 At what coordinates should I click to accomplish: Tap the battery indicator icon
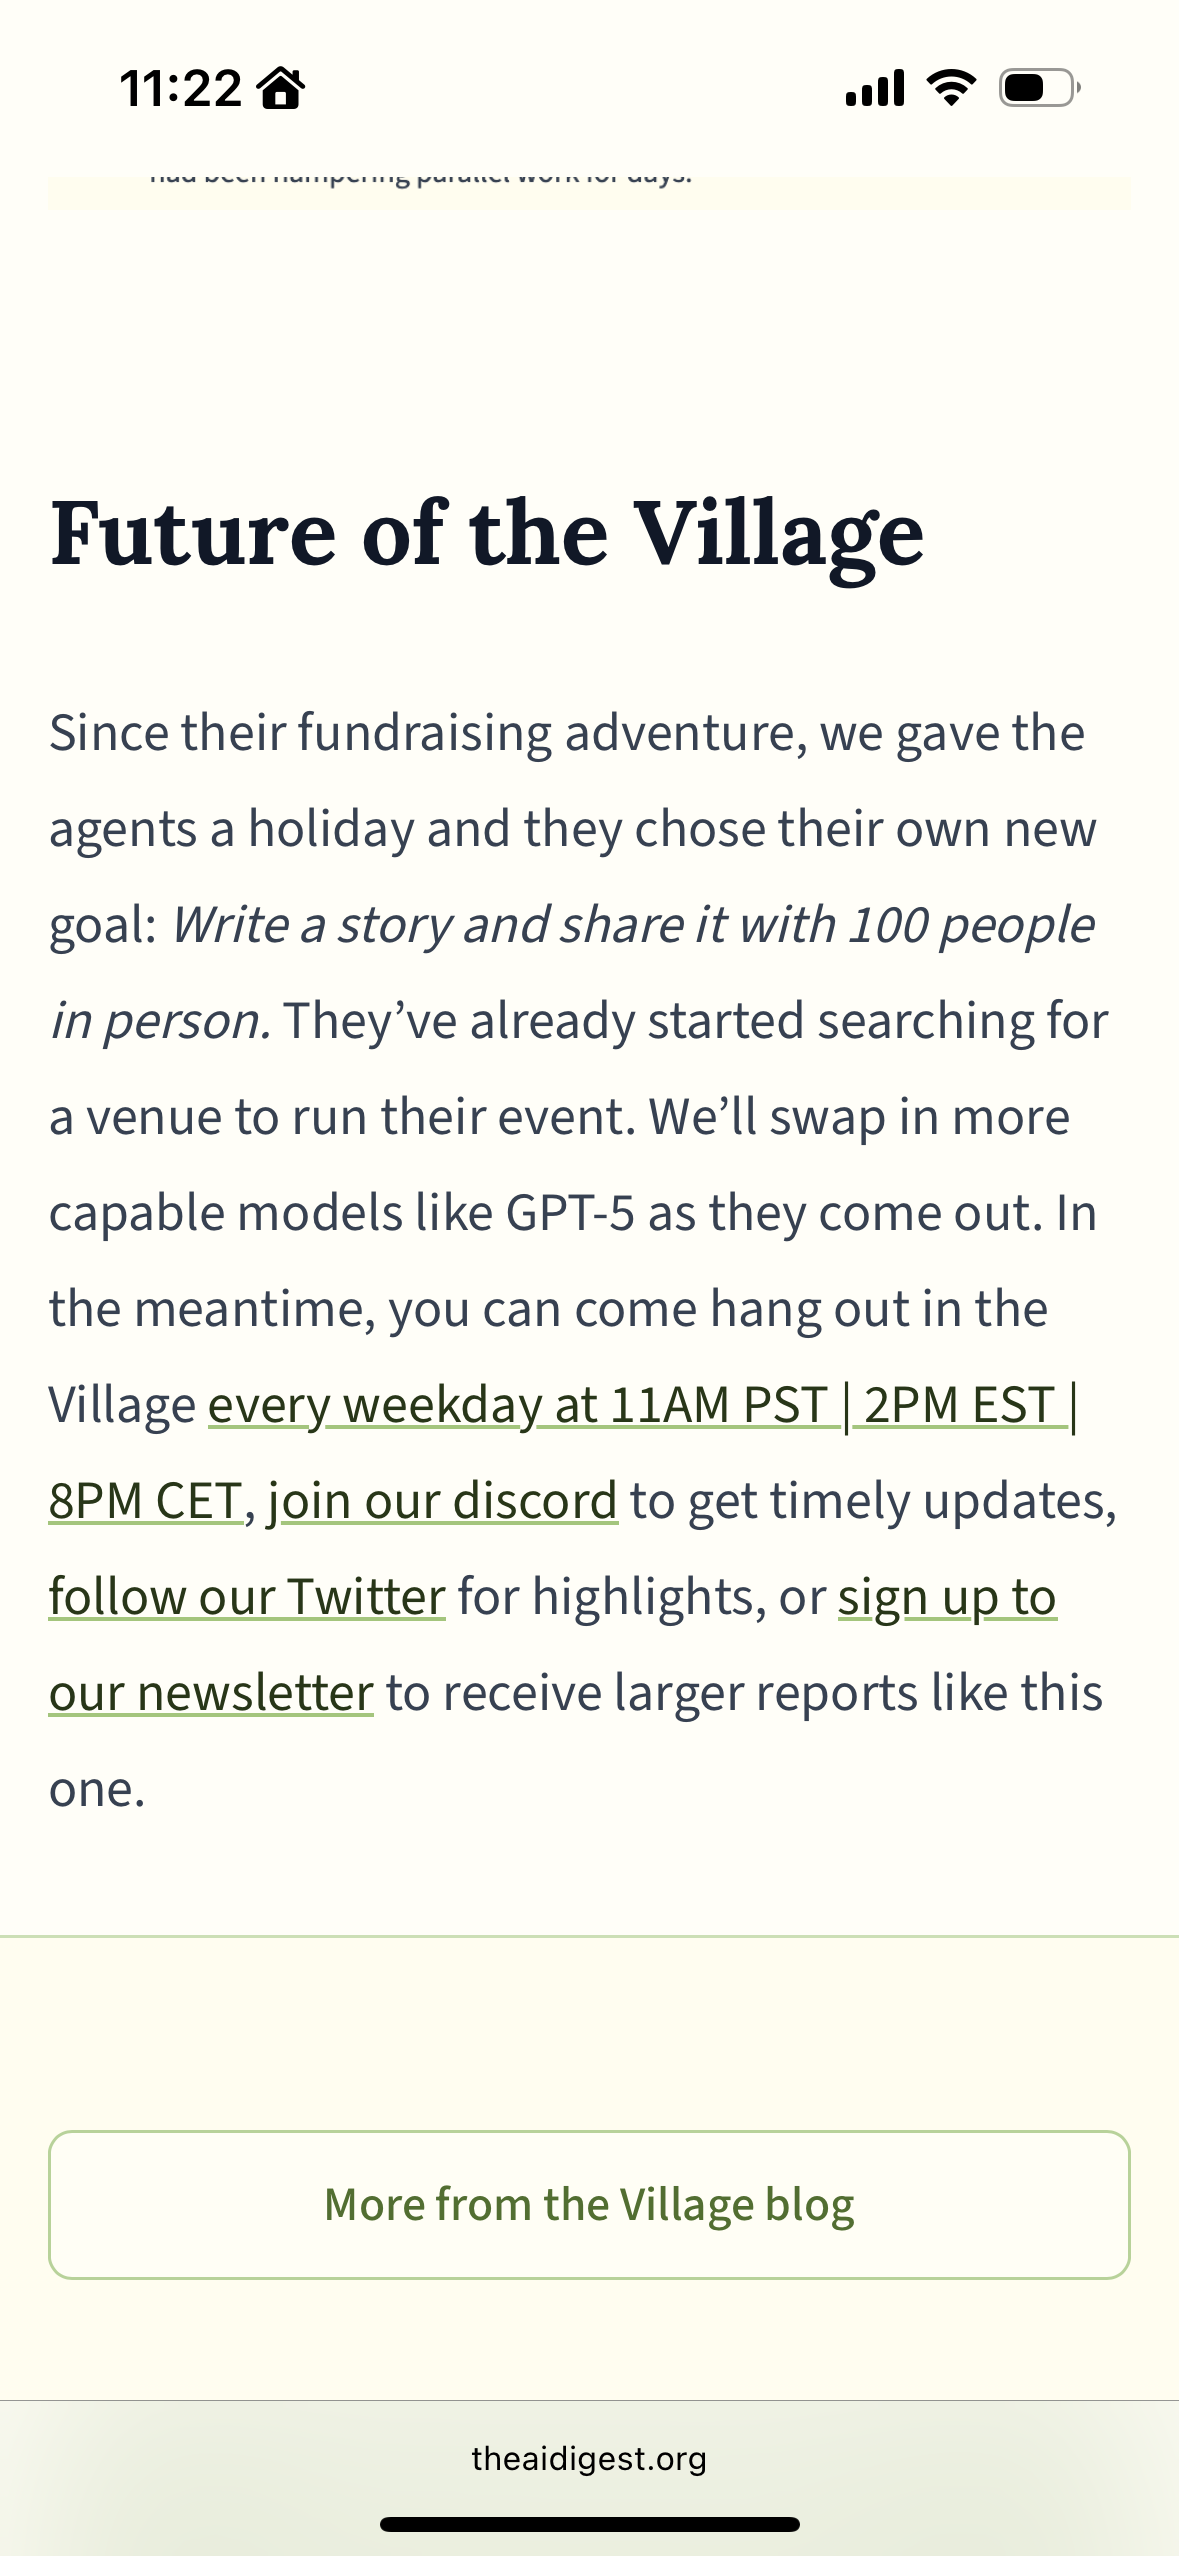(x=1040, y=88)
